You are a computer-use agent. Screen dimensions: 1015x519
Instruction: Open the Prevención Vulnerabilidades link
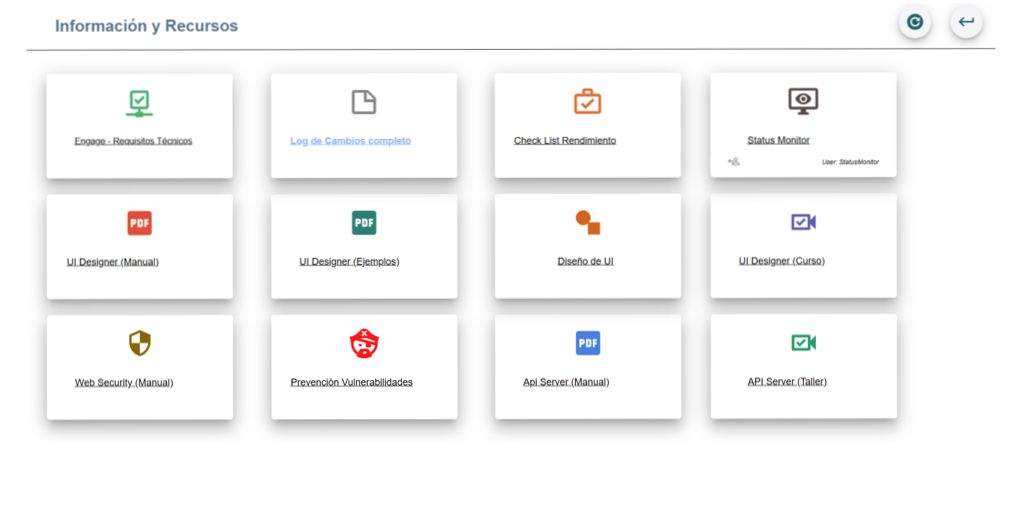(x=351, y=382)
